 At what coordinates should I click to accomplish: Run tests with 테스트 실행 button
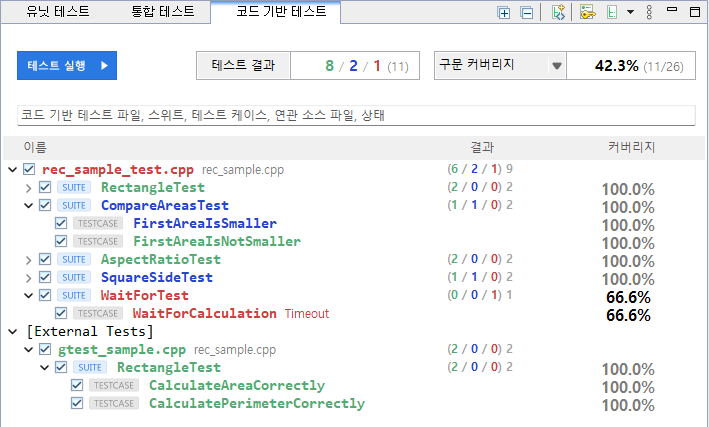coord(67,66)
